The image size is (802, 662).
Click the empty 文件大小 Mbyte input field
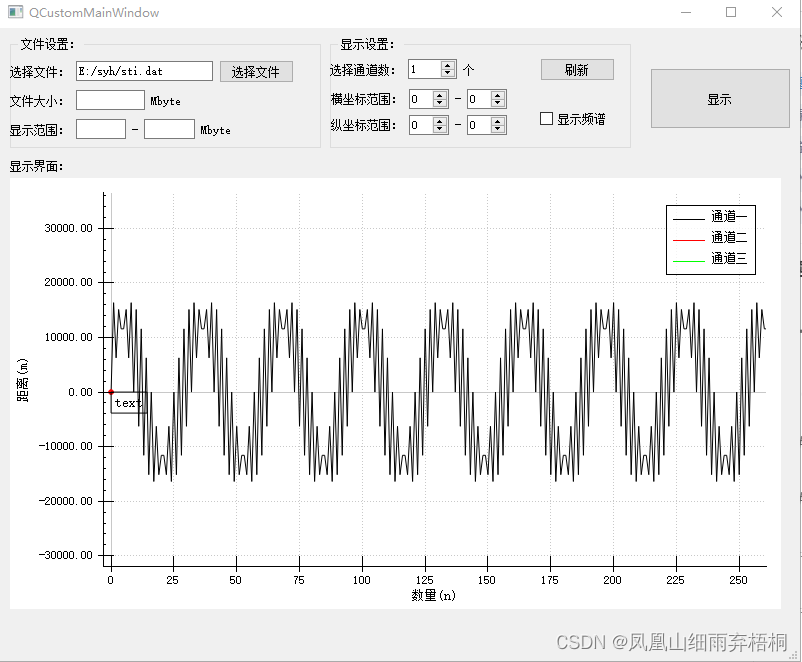(x=110, y=100)
